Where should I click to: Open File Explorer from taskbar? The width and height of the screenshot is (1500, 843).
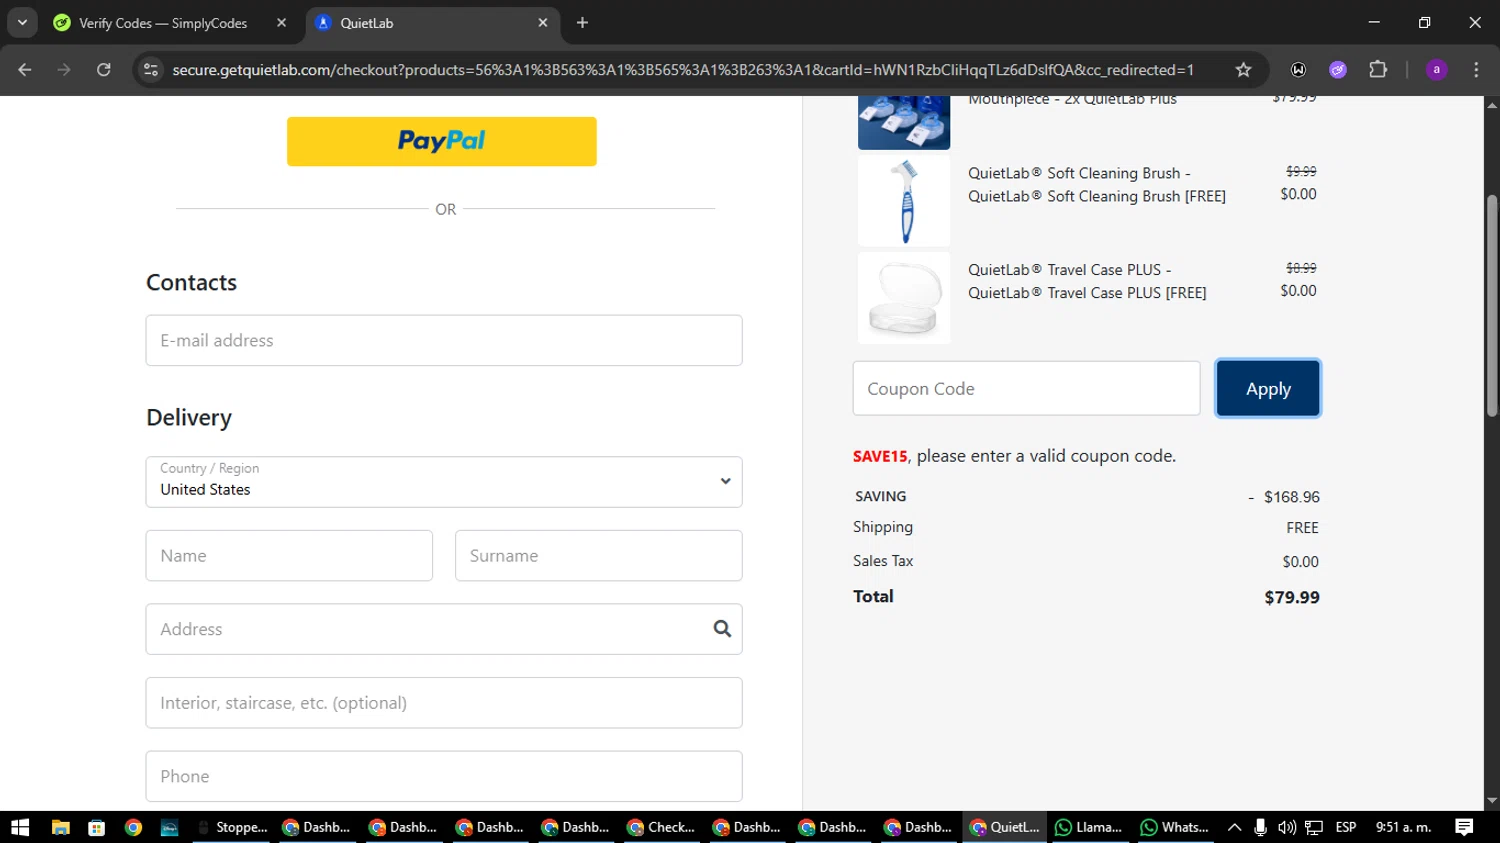coord(60,827)
